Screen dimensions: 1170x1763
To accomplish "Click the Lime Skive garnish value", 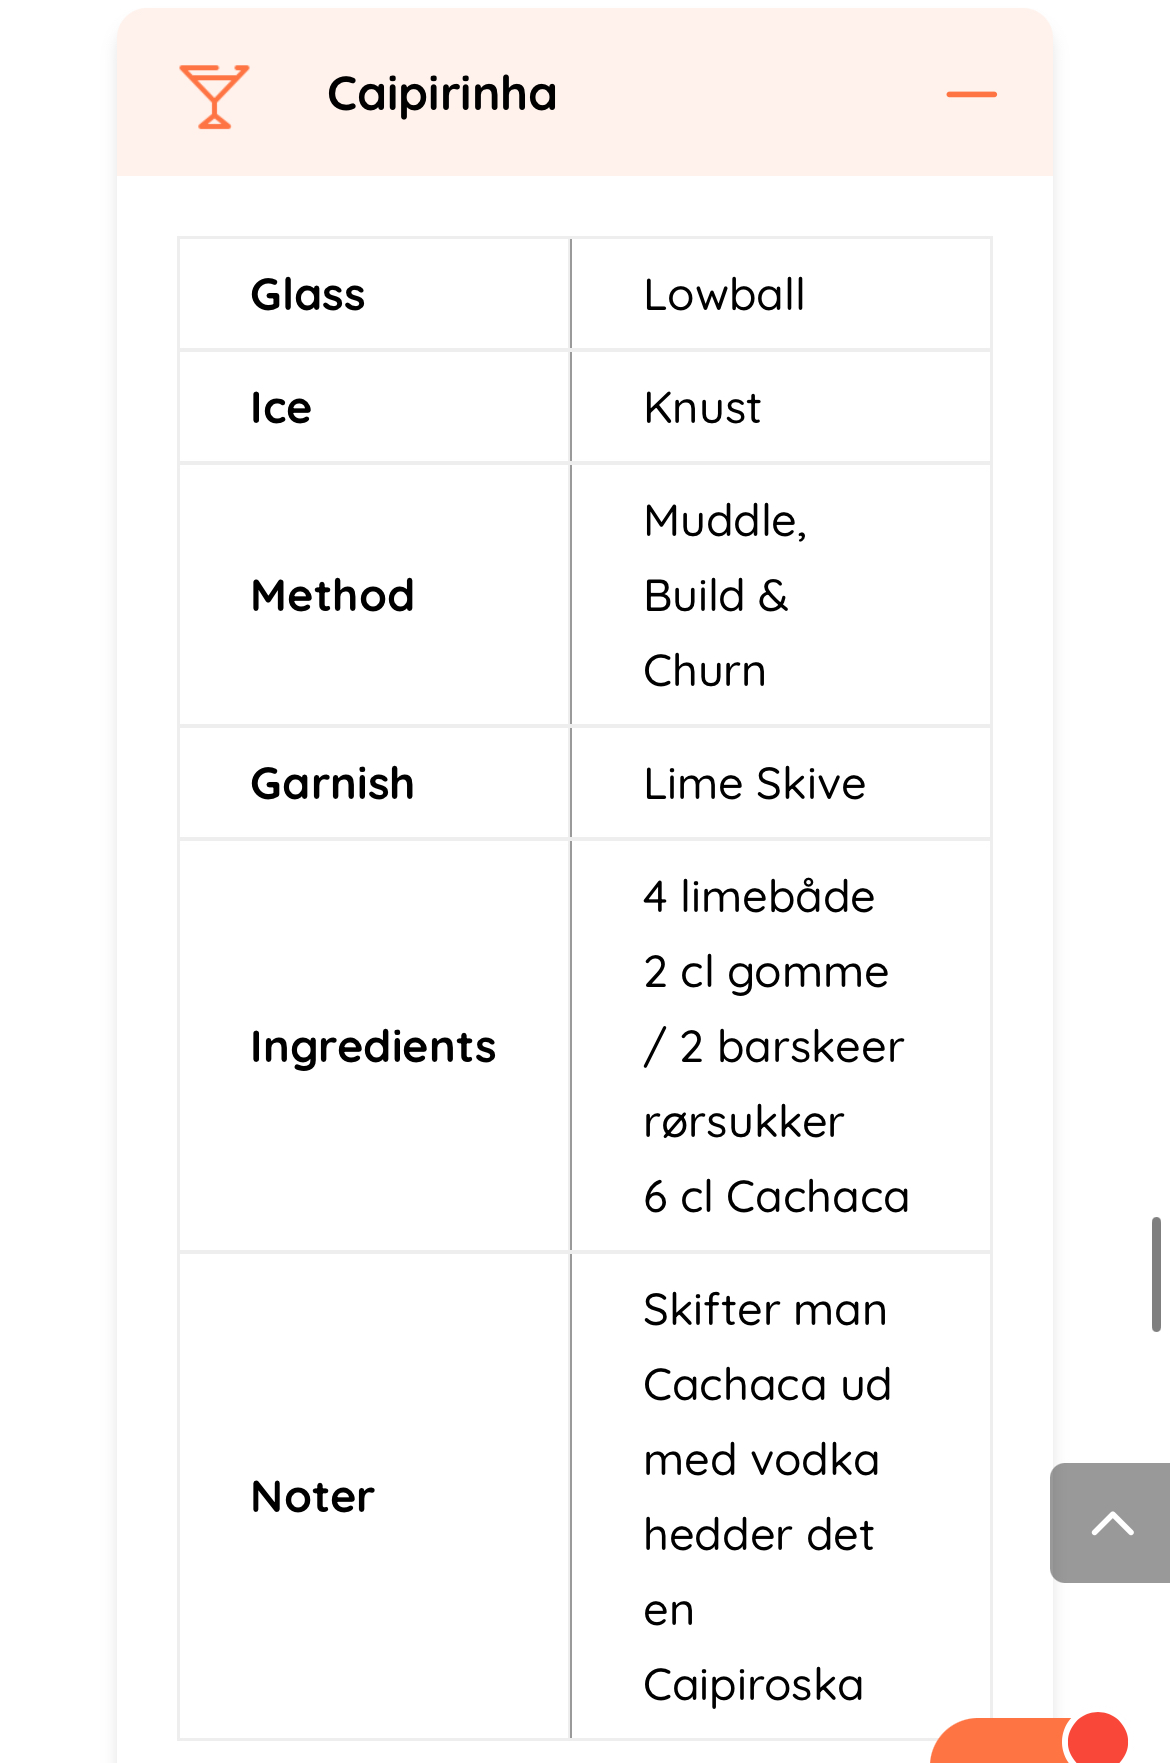I will click(x=754, y=784).
